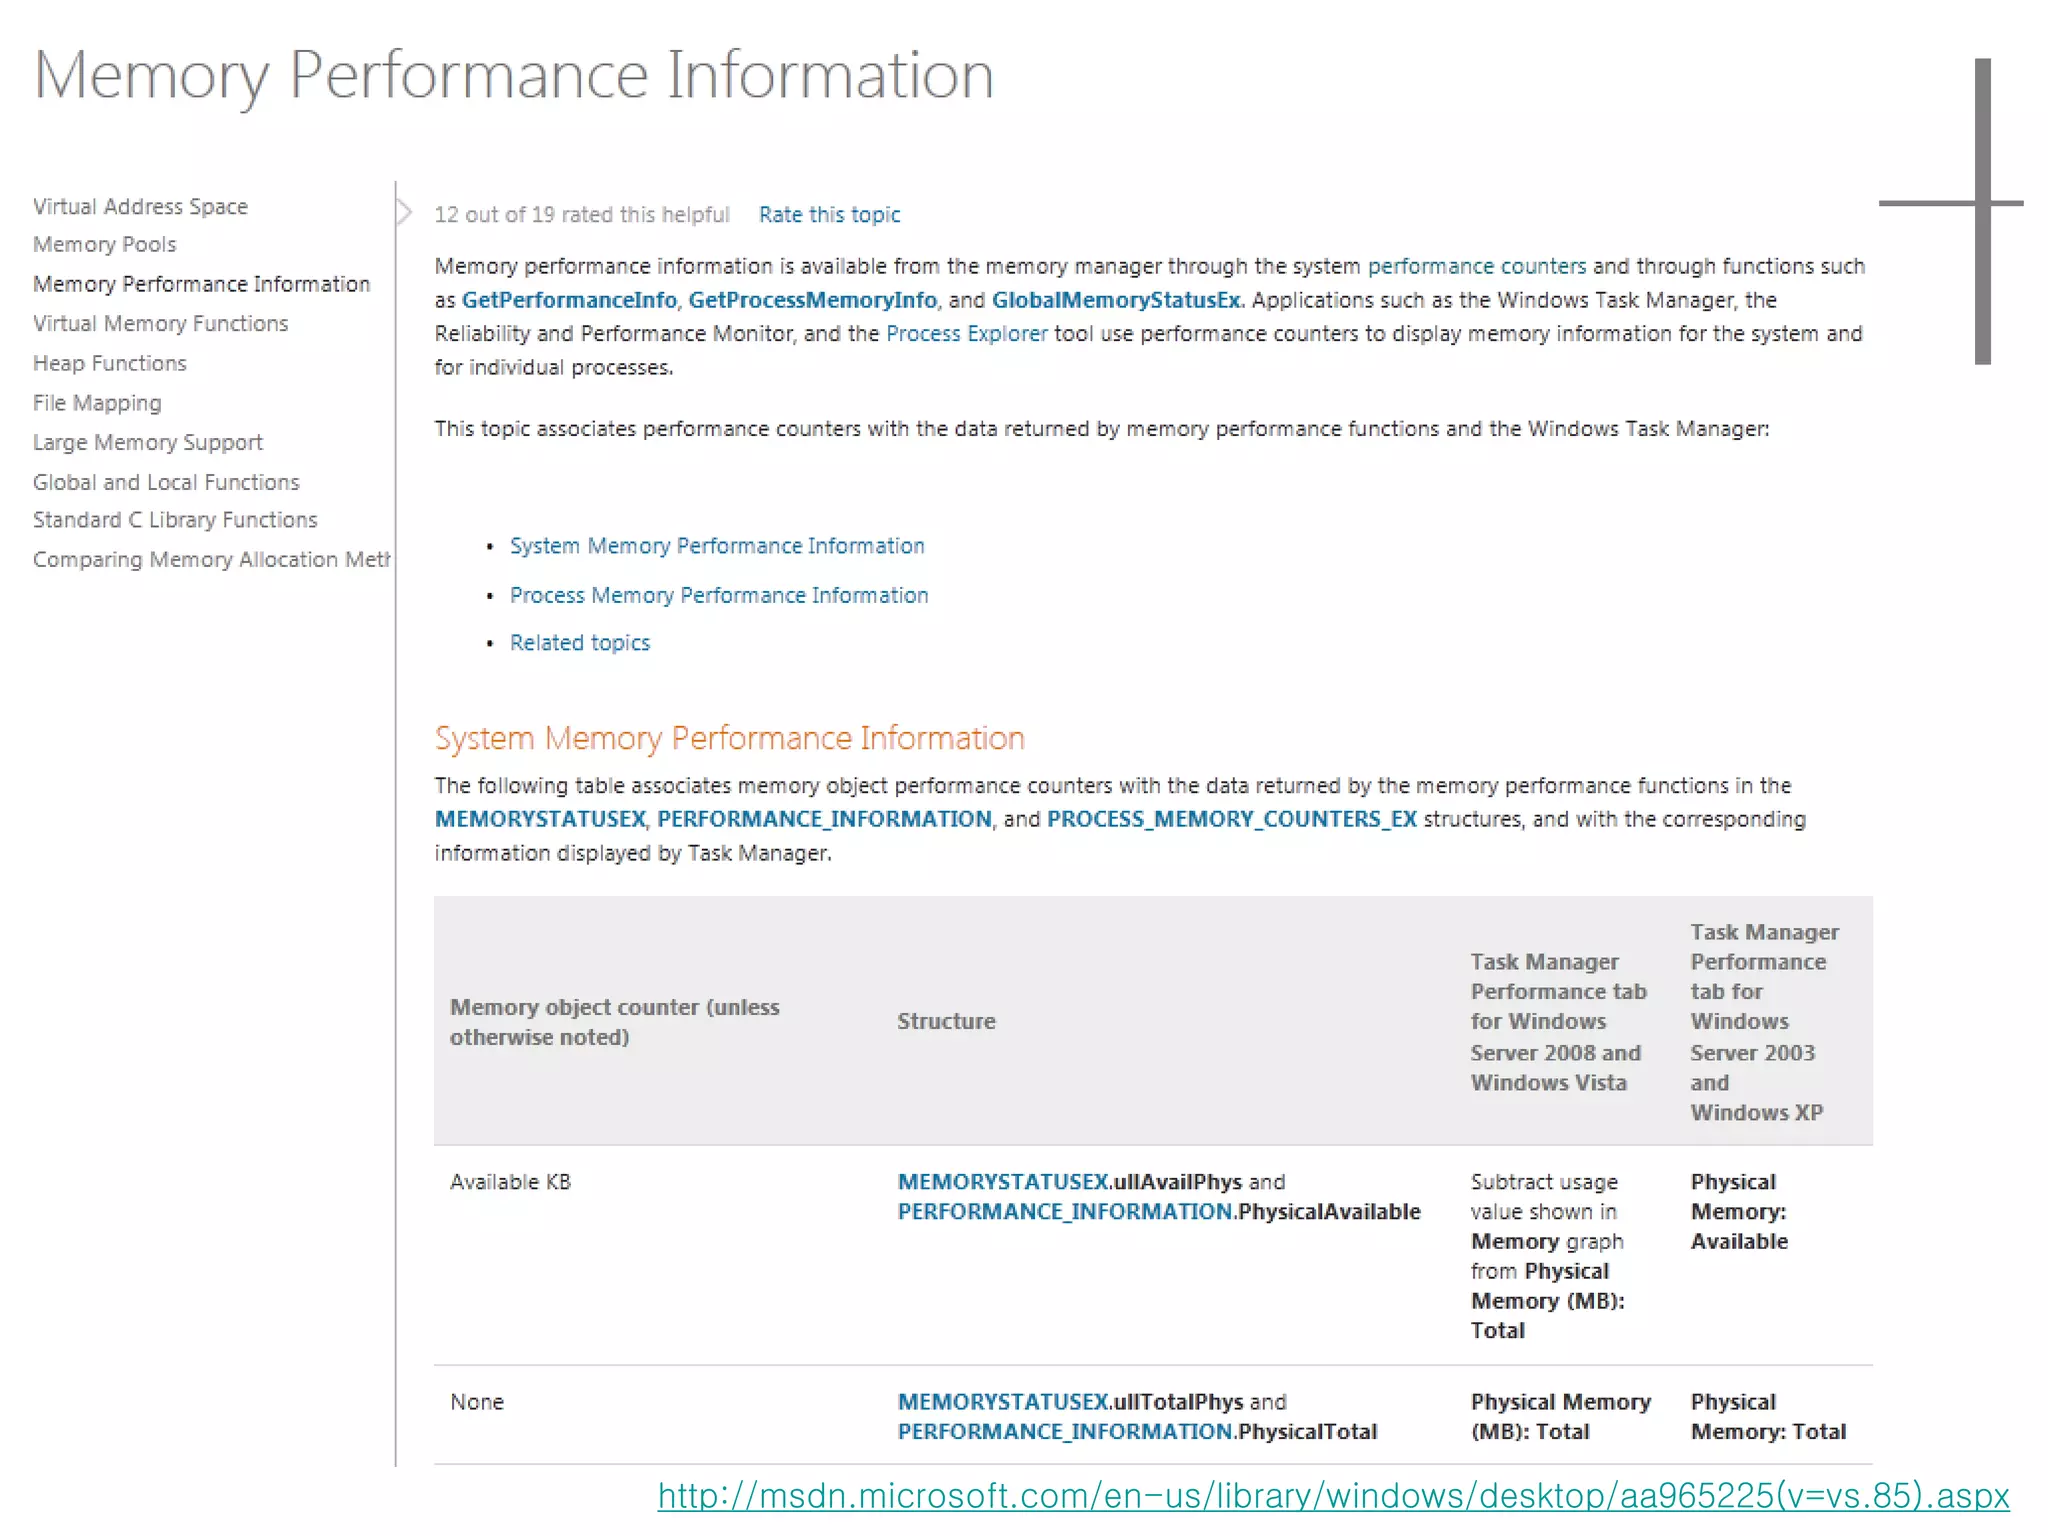The height and width of the screenshot is (1536, 2048).
Task: Select Memory Performance Information sidebar item
Action: click(x=201, y=284)
